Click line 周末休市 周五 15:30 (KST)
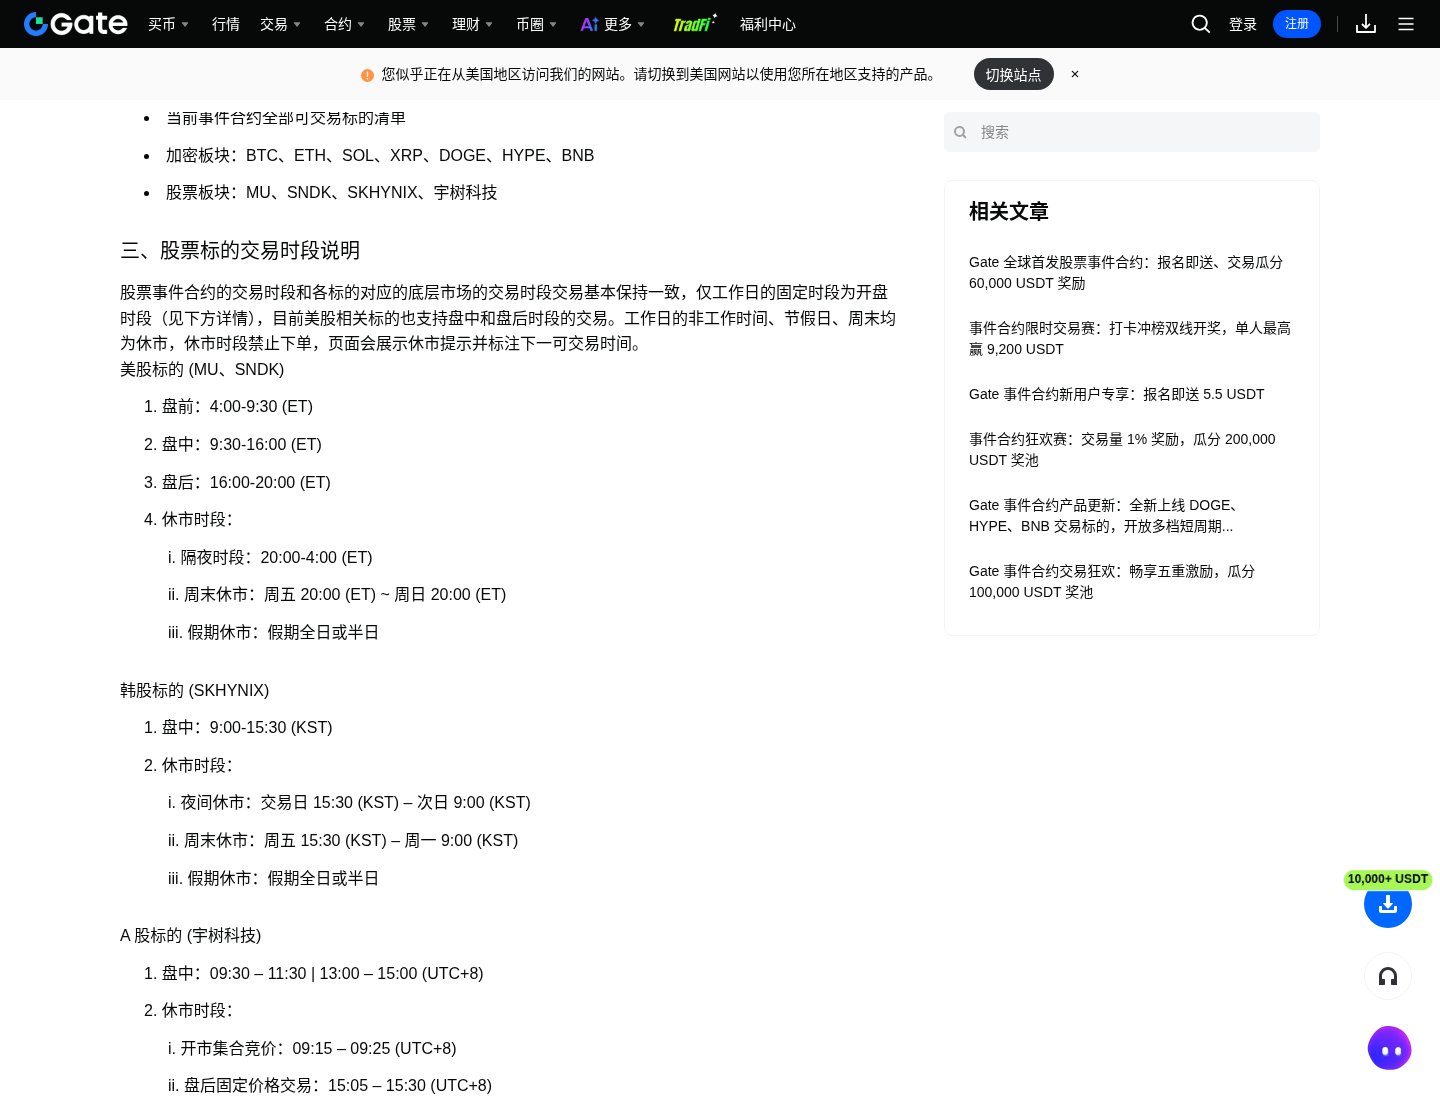1440x1100 pixels. (x=351, y=840)
